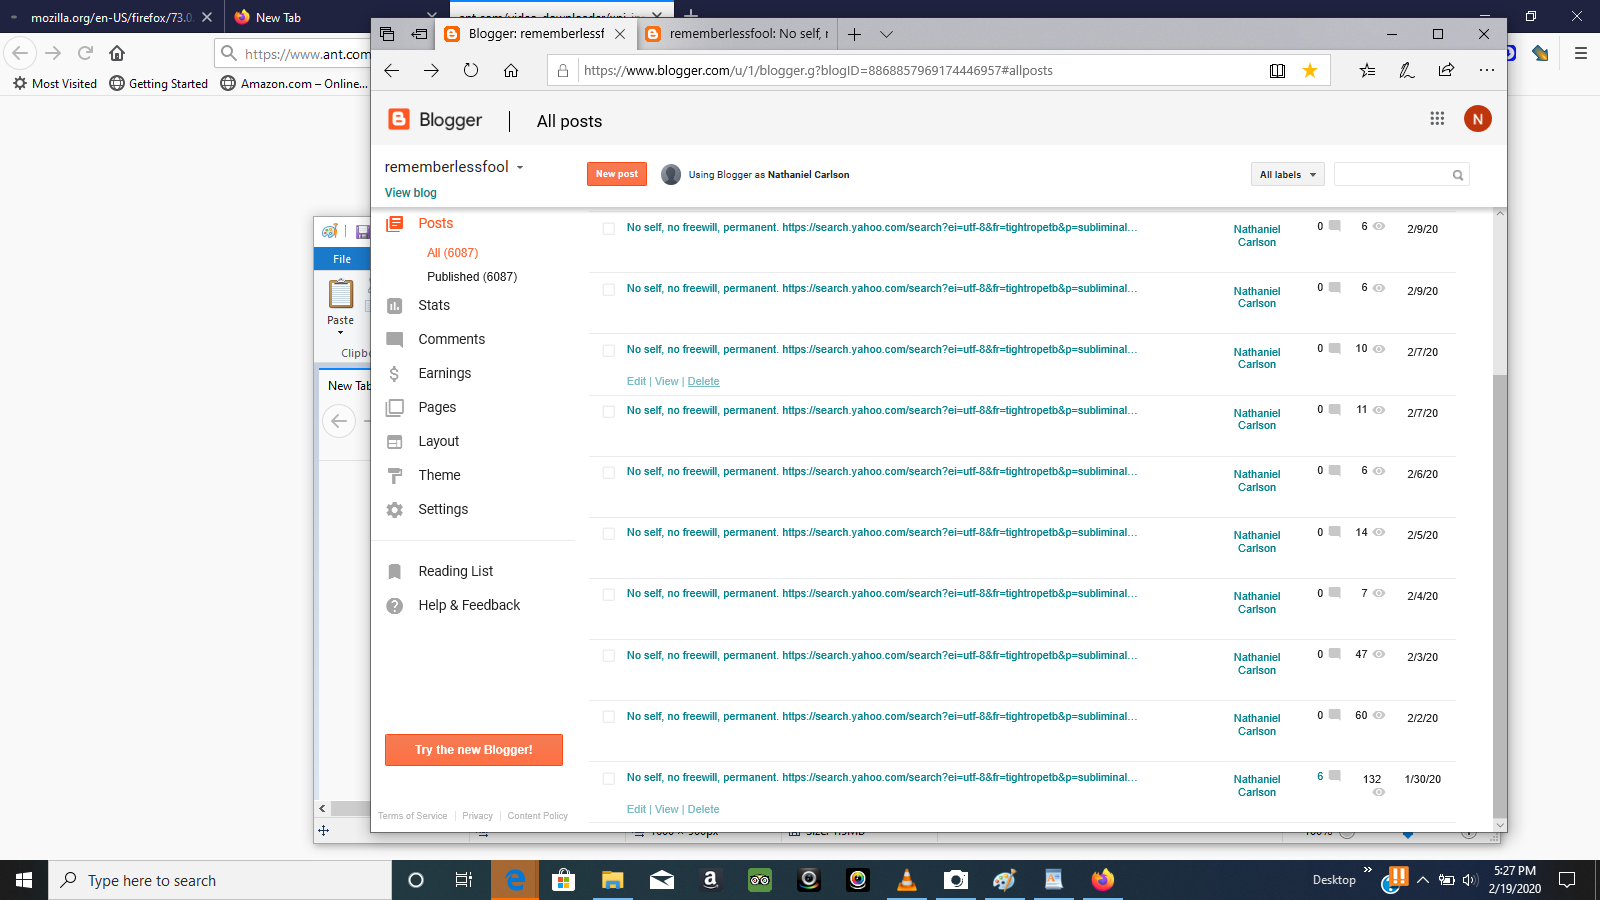Click the Comments sidebar icon

pyautogui.click(x=395, y=339)
